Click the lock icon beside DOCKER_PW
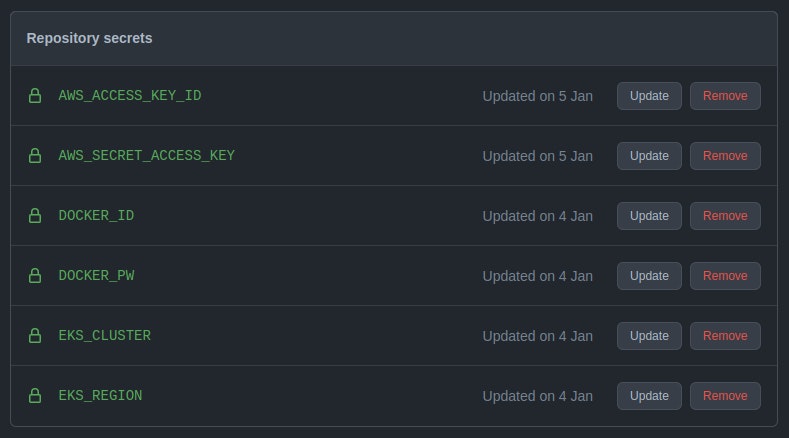 pos(35,276)
